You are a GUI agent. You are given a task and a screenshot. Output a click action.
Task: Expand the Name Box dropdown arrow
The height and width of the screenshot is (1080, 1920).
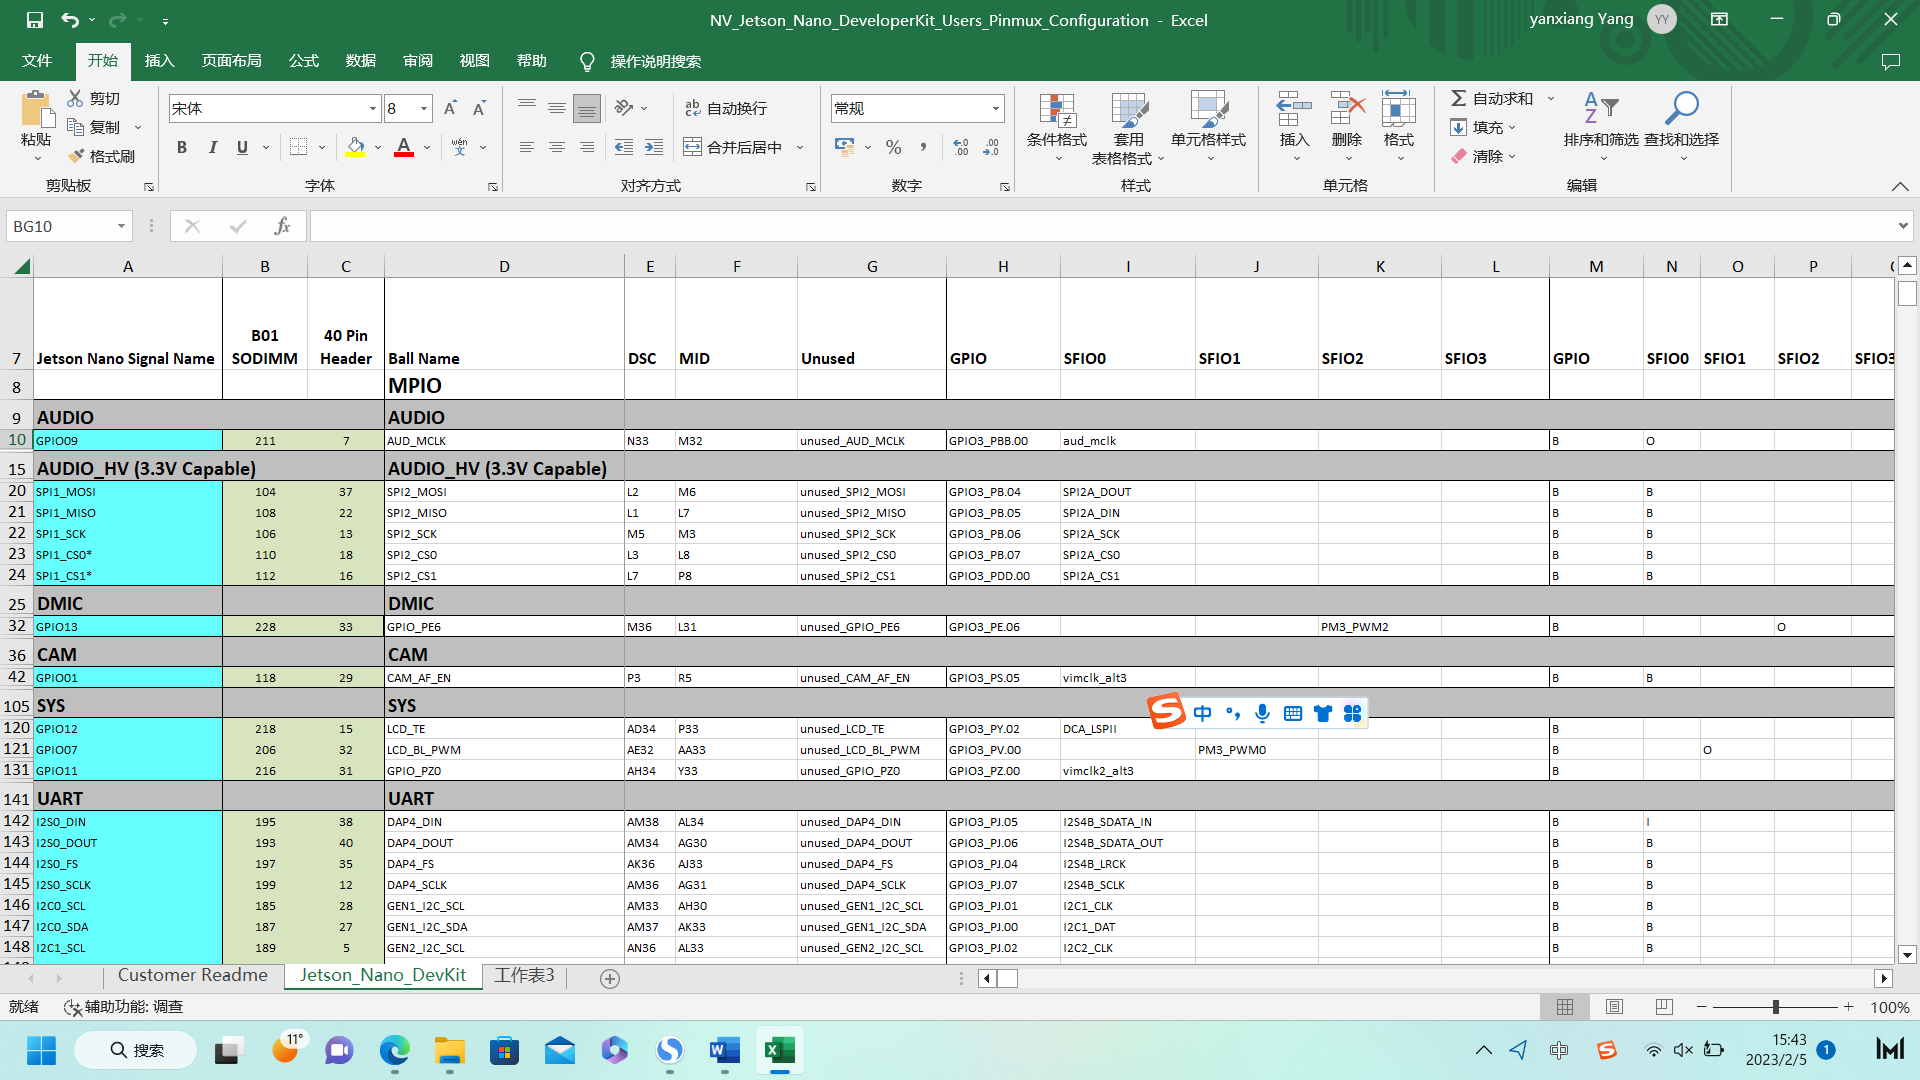(121, 226)
